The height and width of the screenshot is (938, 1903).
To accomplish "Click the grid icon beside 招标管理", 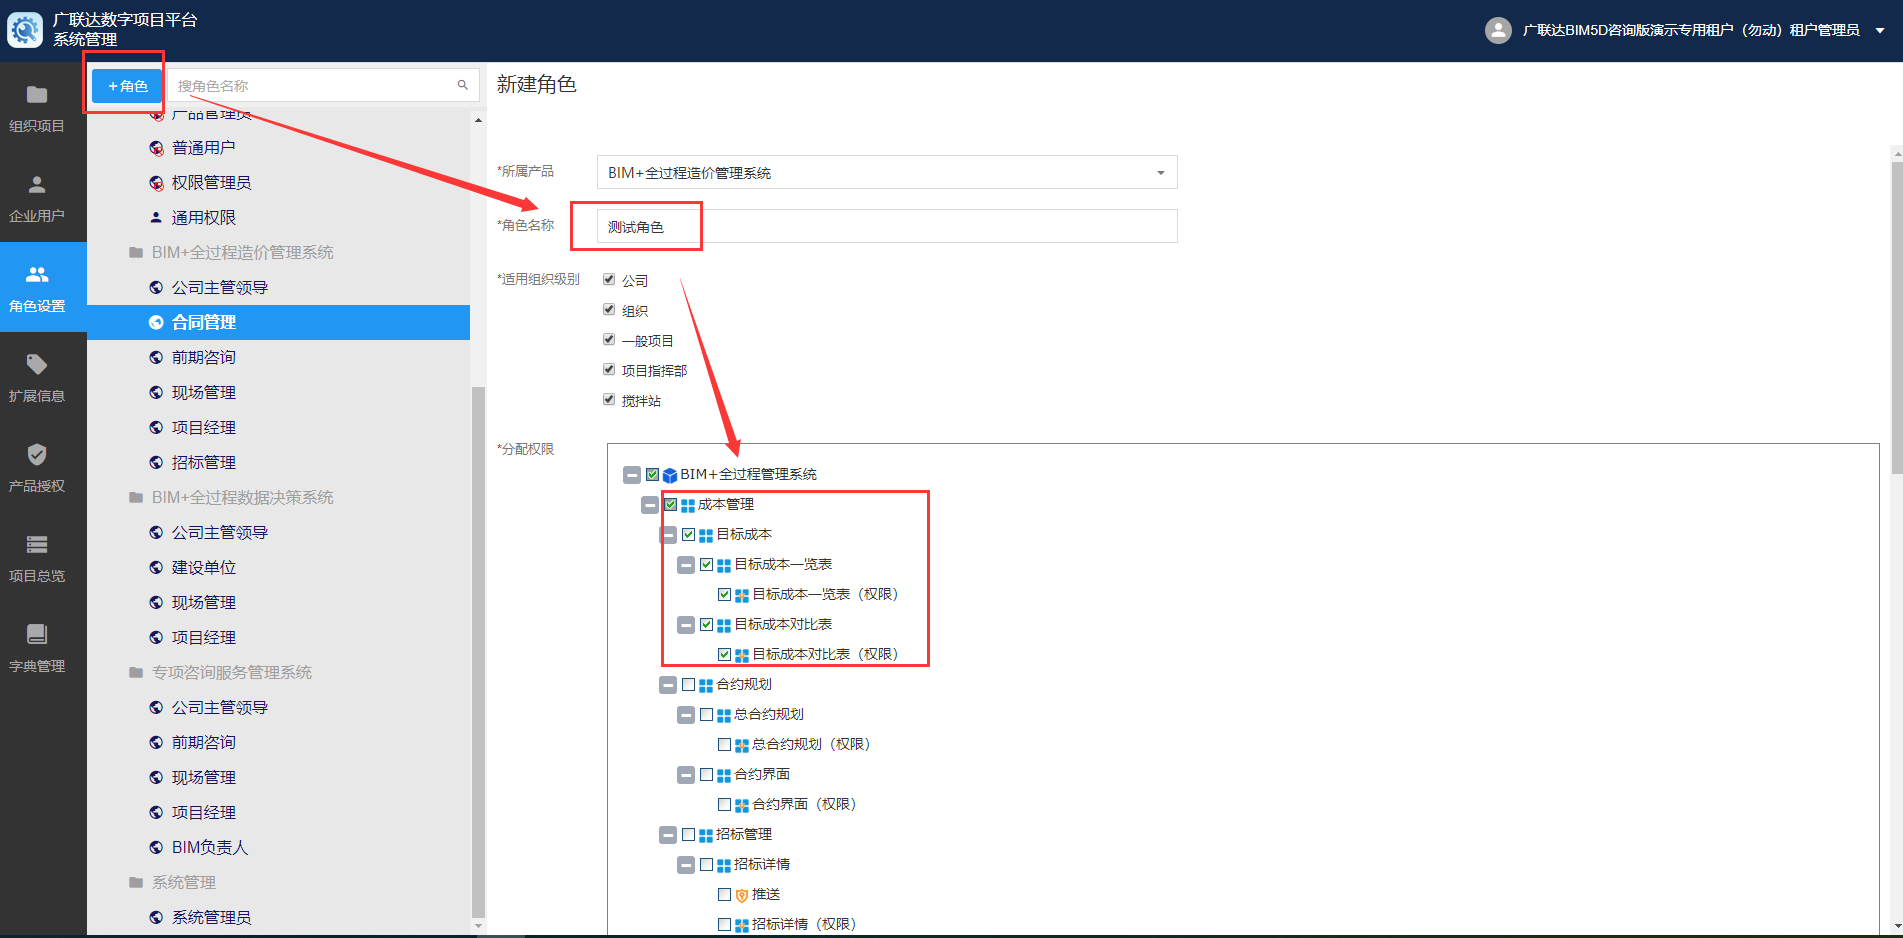I will point(706,835).
